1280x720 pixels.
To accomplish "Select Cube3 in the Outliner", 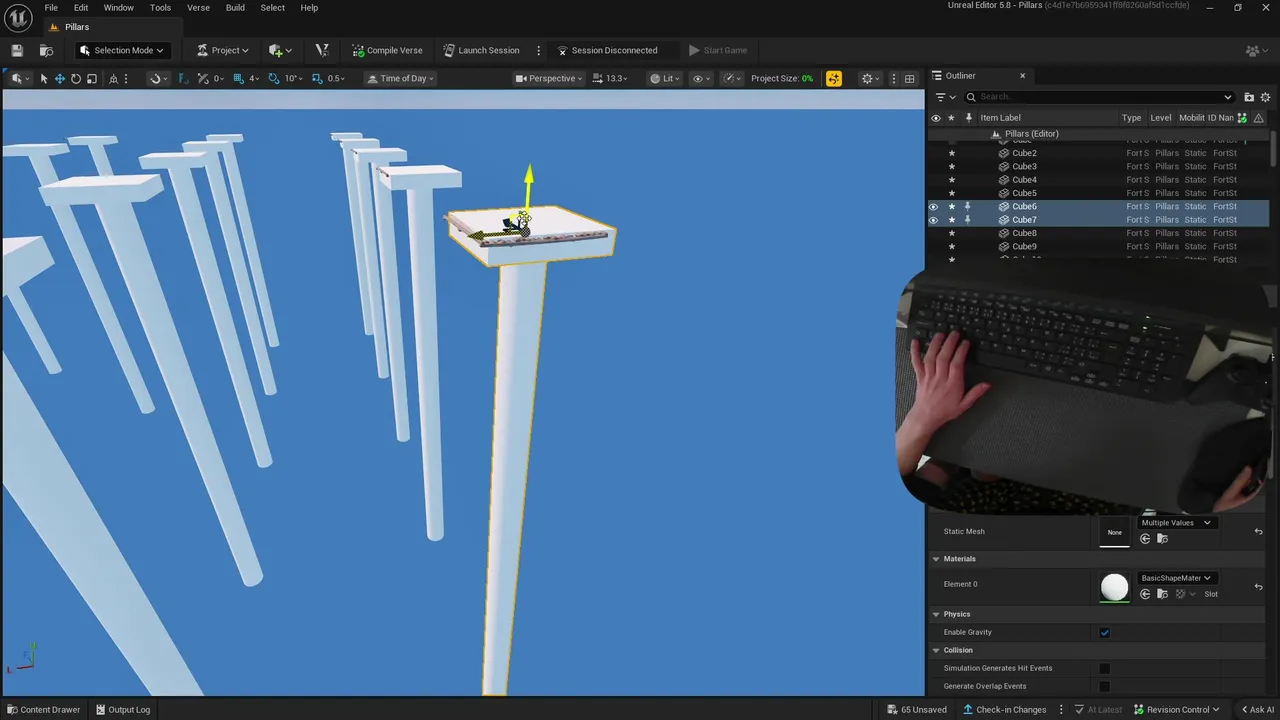I will 1024,167.
